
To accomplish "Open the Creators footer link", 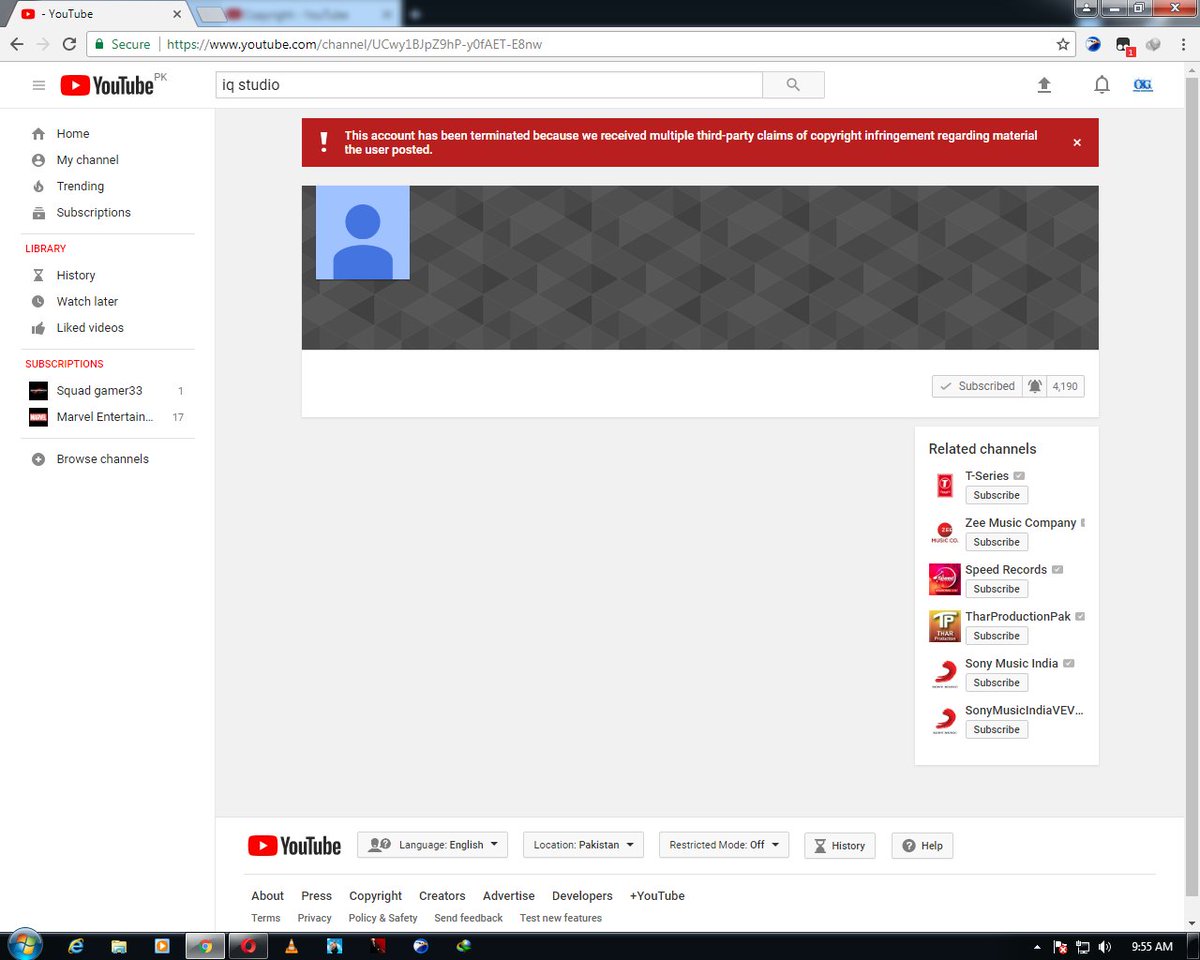I will point(442,896).
